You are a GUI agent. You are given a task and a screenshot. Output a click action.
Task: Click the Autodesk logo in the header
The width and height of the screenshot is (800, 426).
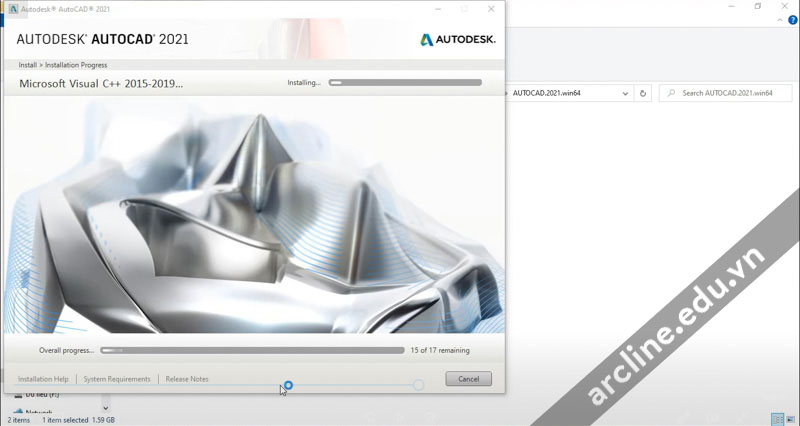457,40
